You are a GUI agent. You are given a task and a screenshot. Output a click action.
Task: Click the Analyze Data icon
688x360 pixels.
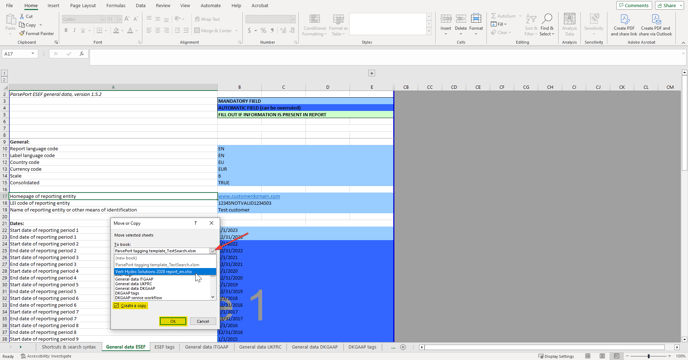click(x=570, y=19)
